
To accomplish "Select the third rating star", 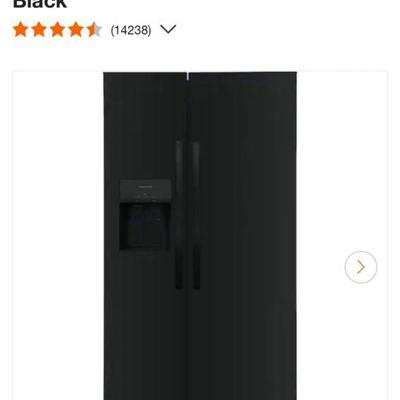I will click(57, 30).
